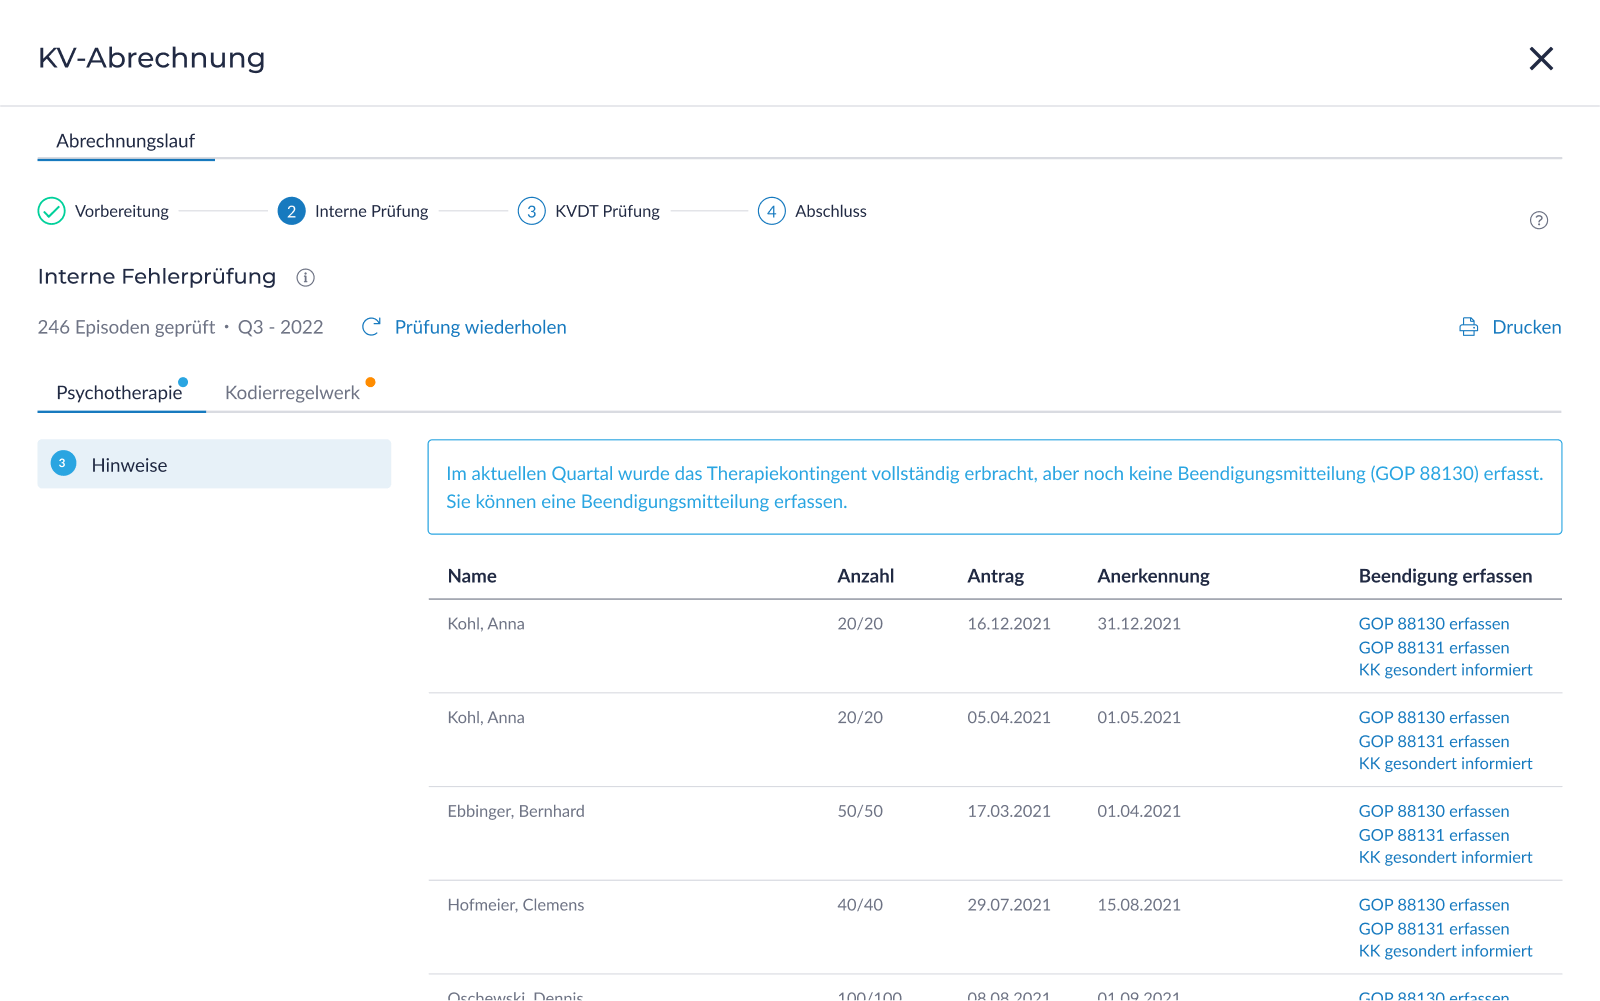
Task: Click Antrag date 29.07.2021
Action: click(x=1009, y=905)
